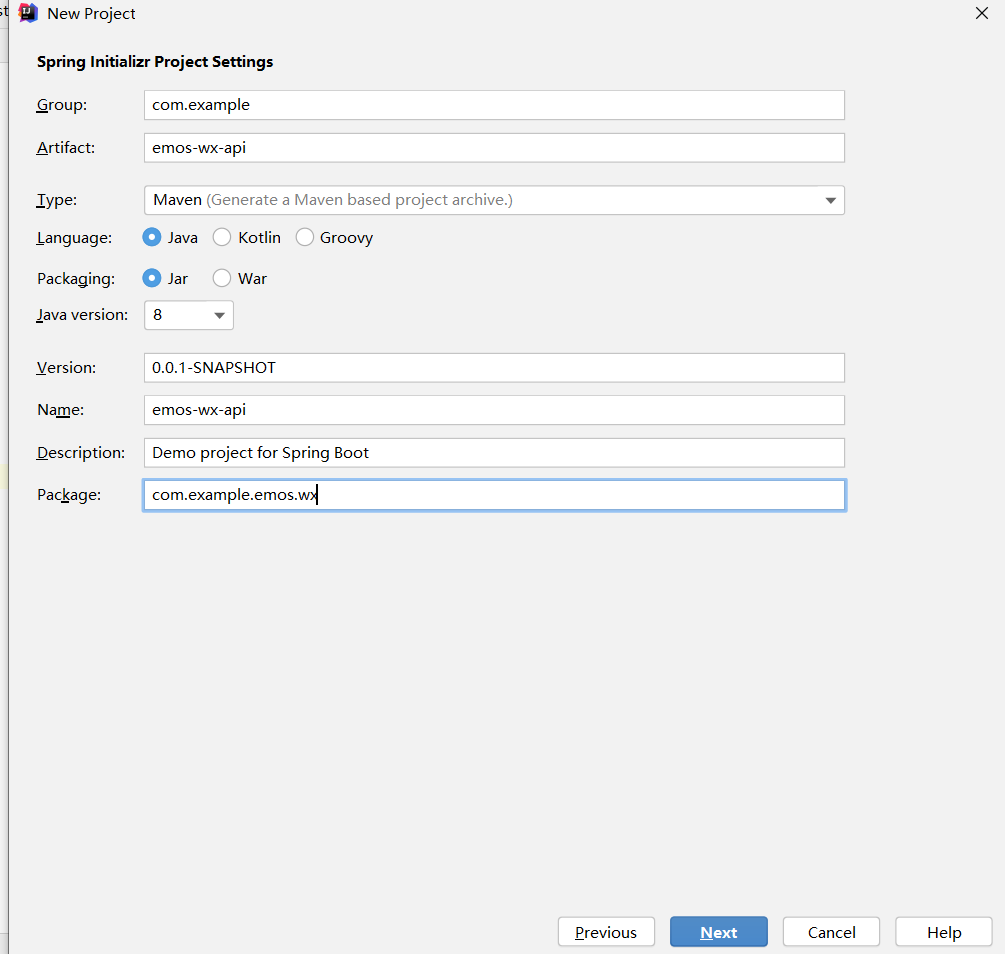Open Help for project settings
This screenshot has height=954, width=1005.
943,932
